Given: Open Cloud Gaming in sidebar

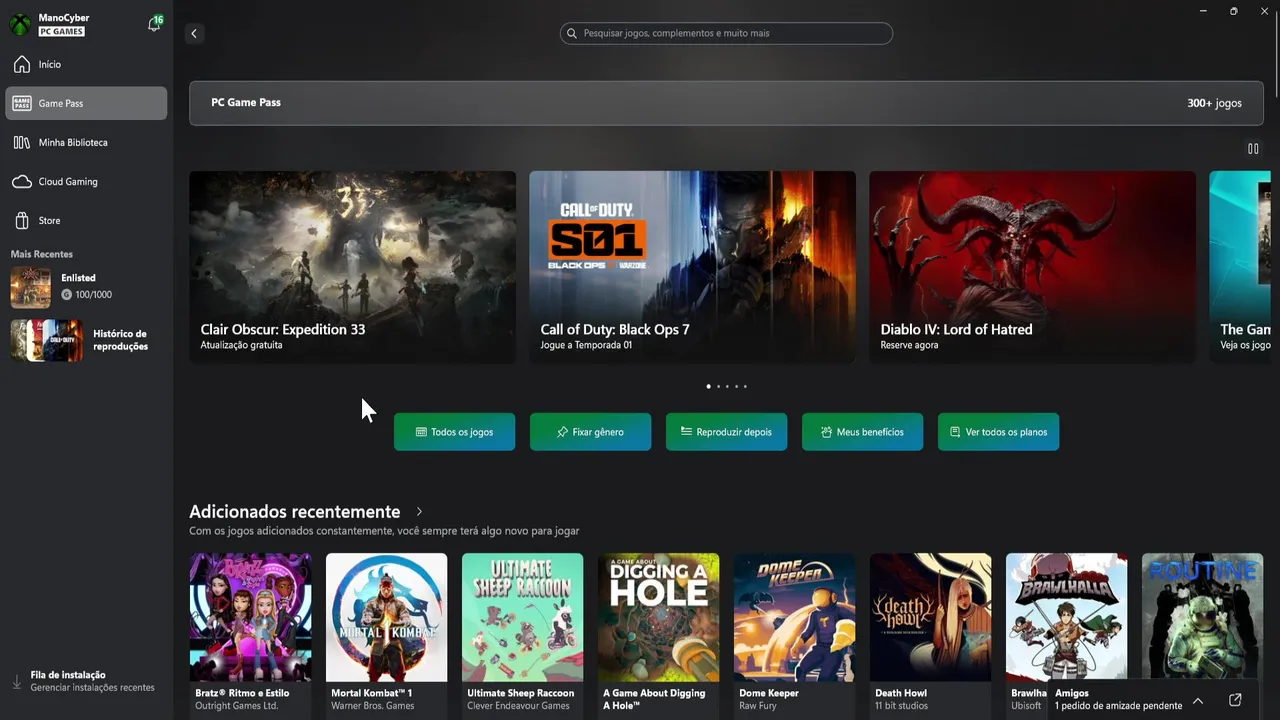Looking at the screenshot, I should pos(86,181).
